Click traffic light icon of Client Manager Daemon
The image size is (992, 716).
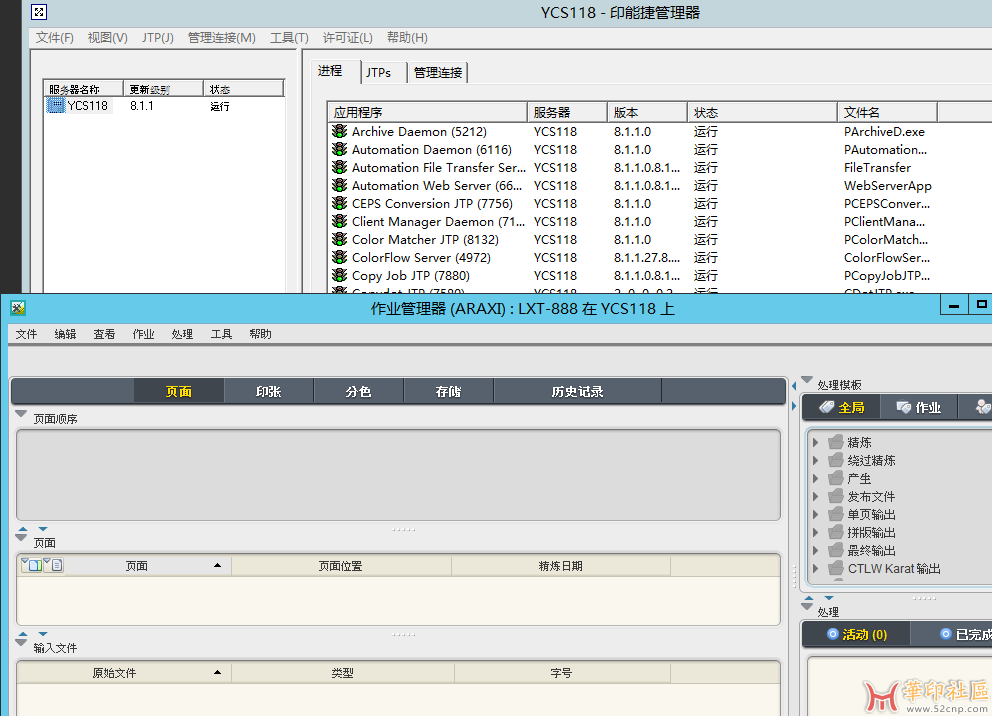(x=340, y=221)
